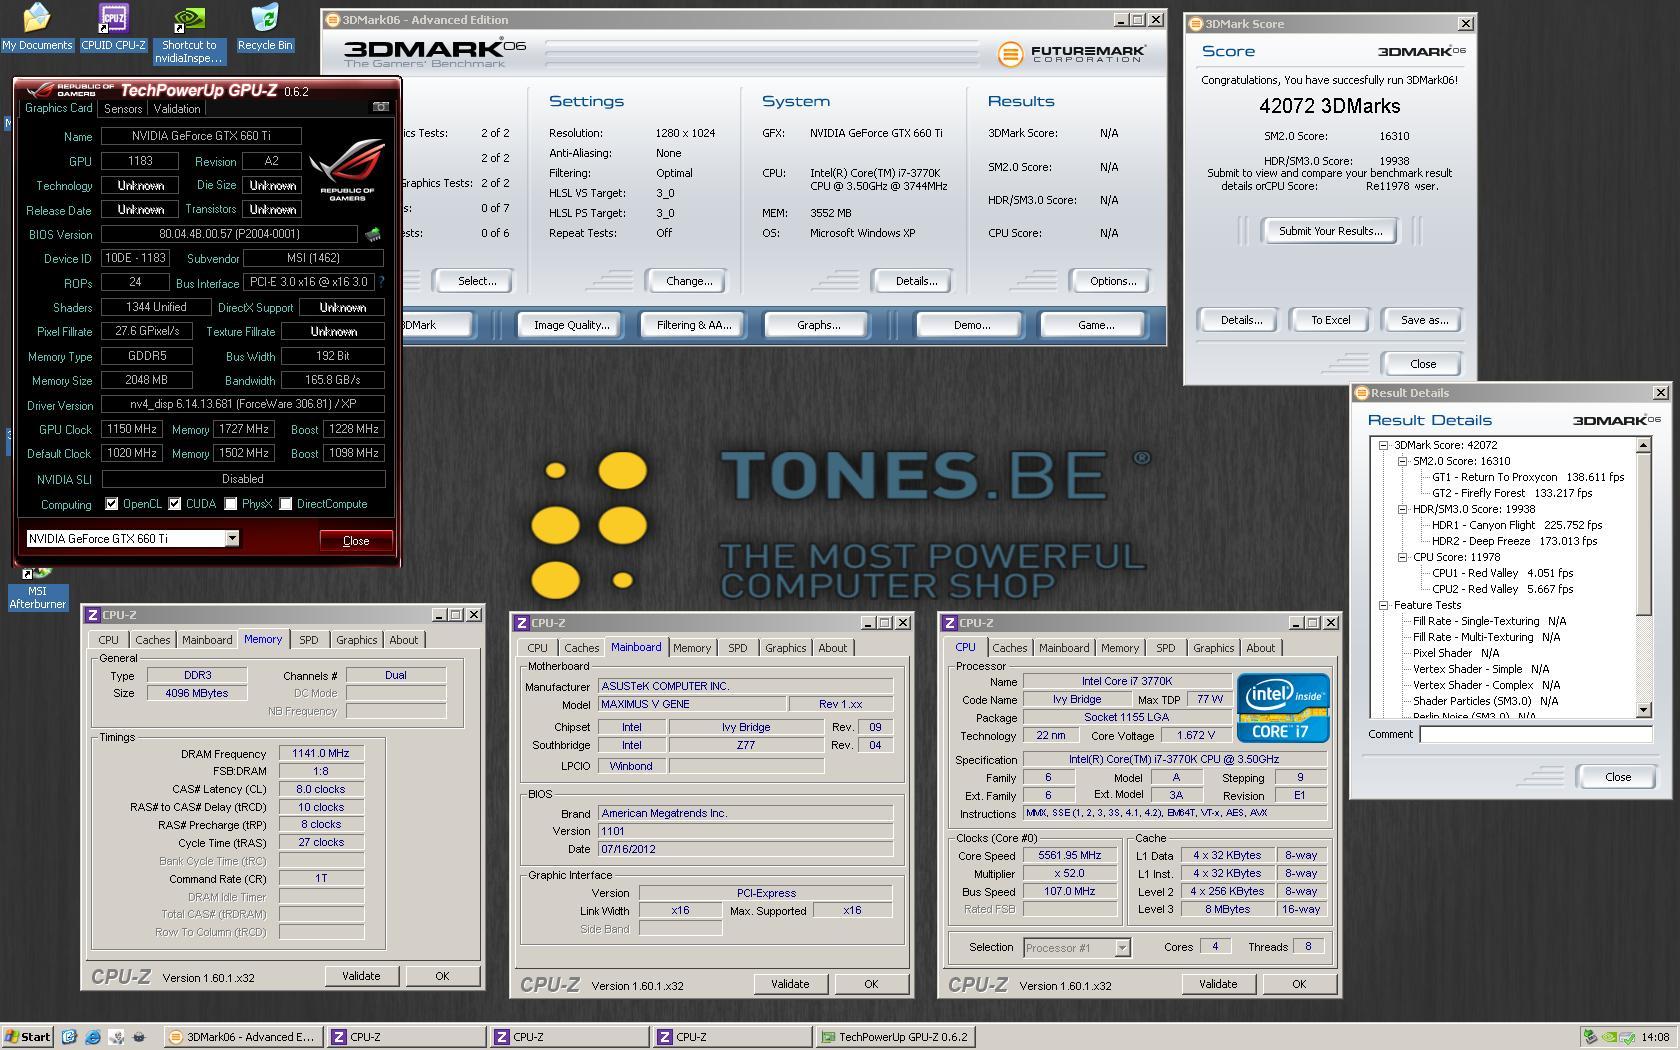The image size is (1680, 1050).
Task: Toggle the PhysX checkbox in GPU-Z
Action: (x=231, y=504)
